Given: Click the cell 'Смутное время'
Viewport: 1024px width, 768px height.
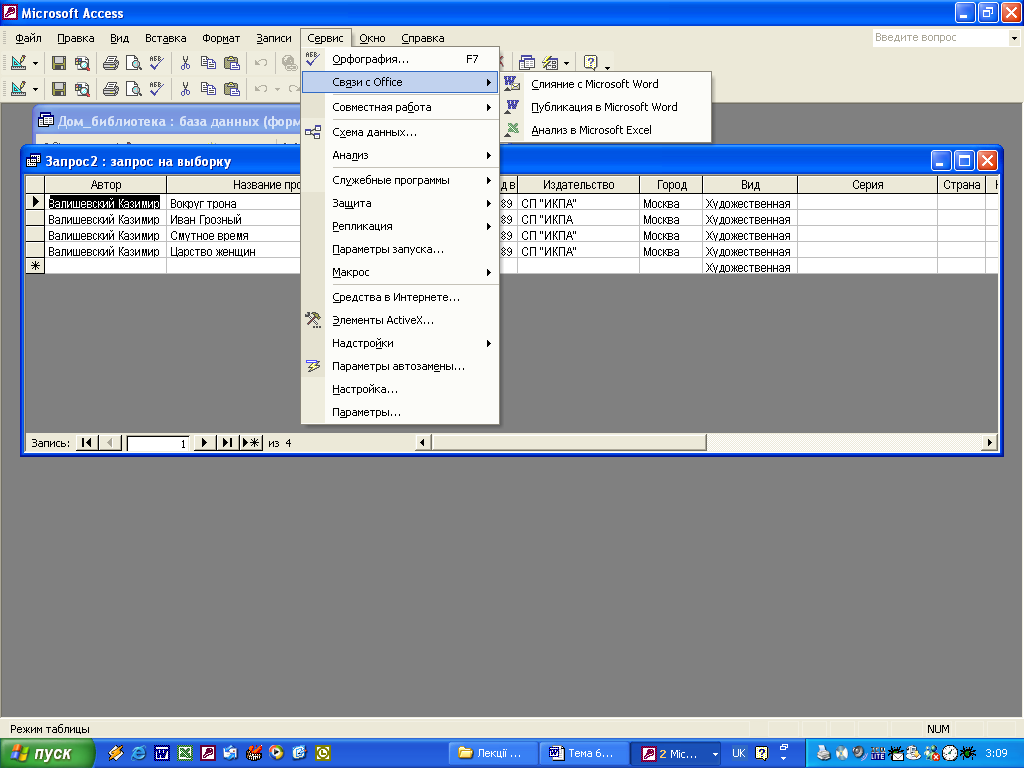Looking at the screenshot, I should [234, 235].
